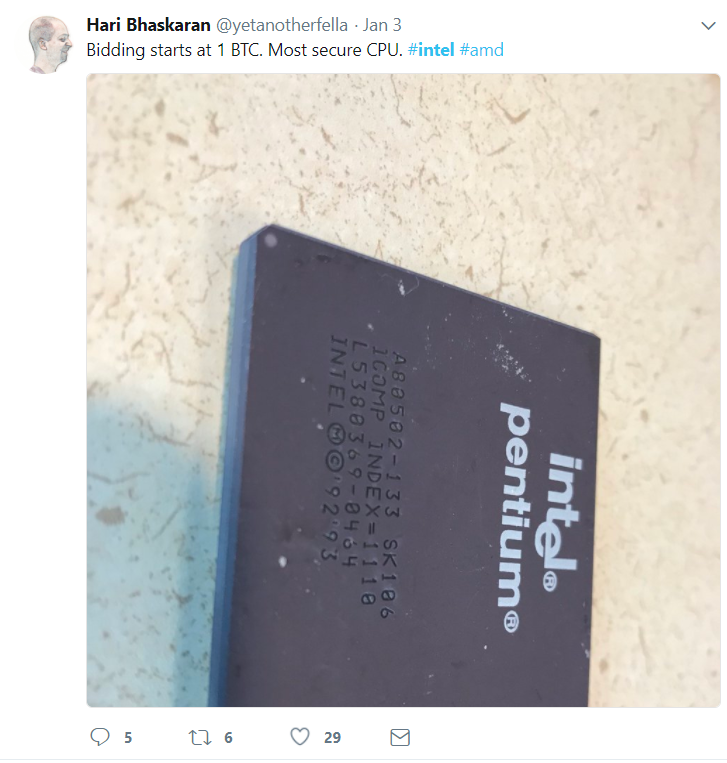Retweet using the retweet arrows icon
Viewport: 727px width, 763px height.
[x=200, y=737]
